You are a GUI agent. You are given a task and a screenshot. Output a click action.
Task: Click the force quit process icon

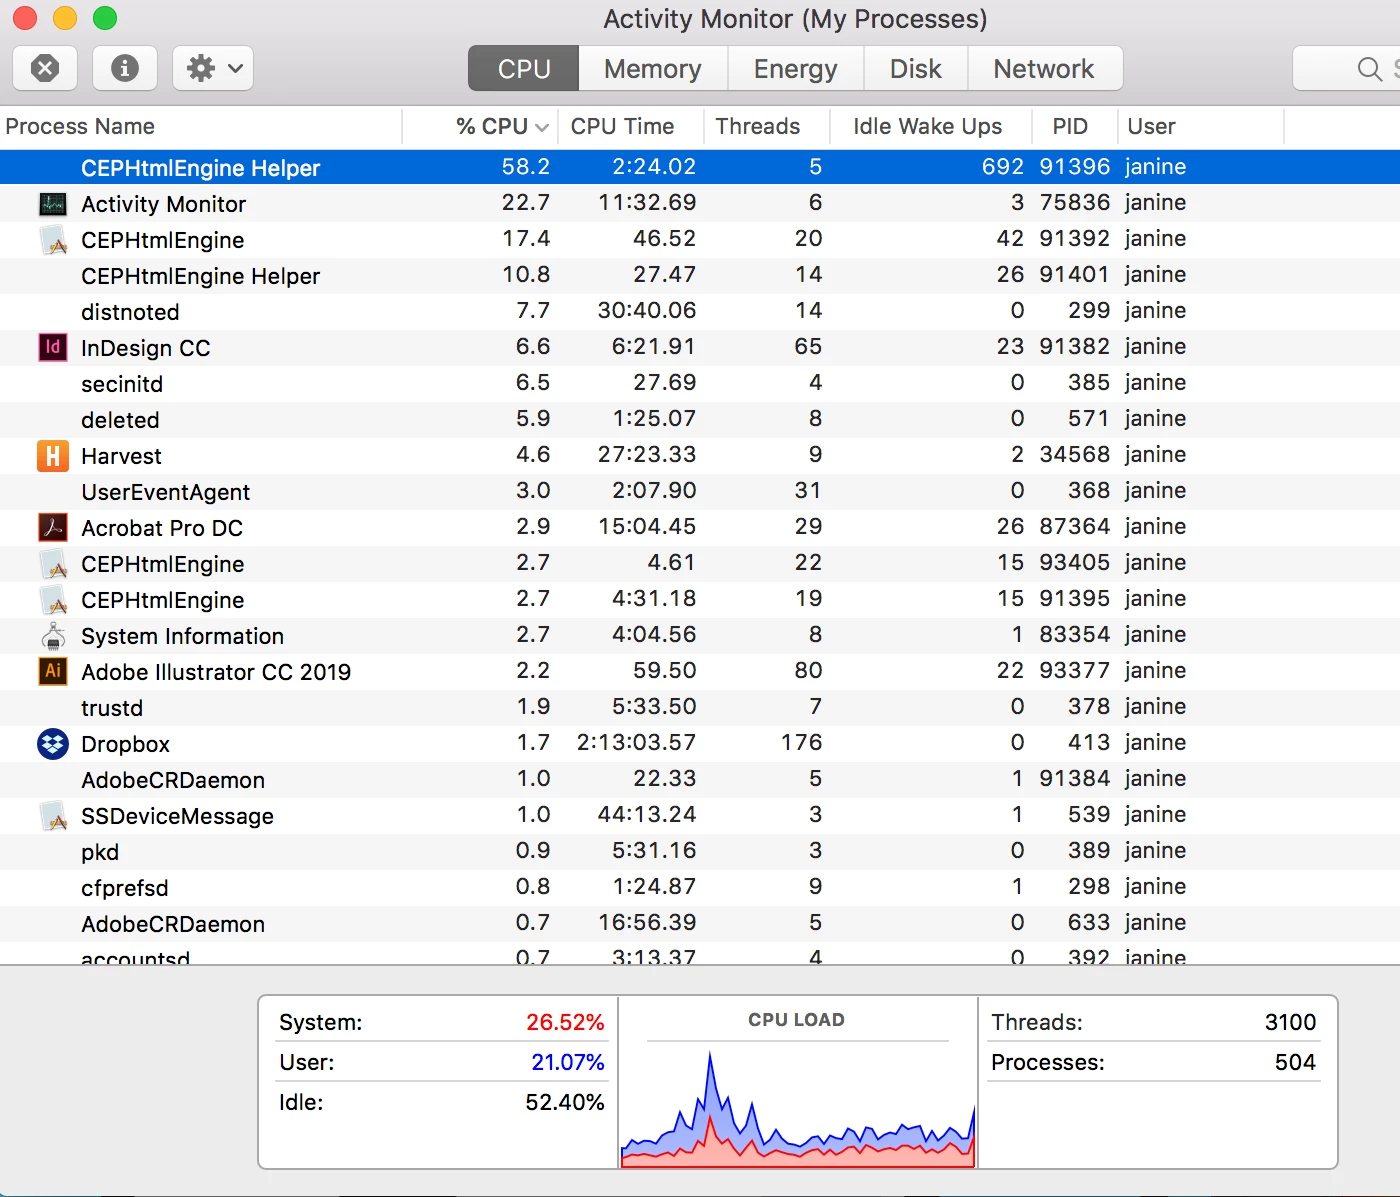45,68
